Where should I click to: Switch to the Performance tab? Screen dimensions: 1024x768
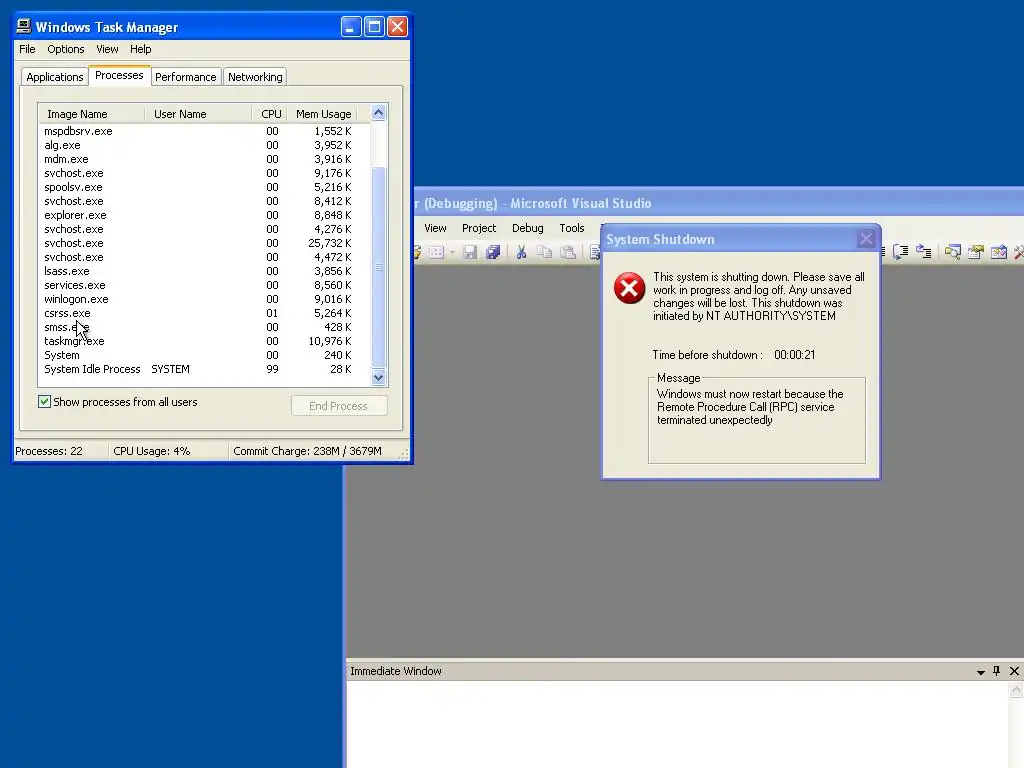click(x=185, y=77)
